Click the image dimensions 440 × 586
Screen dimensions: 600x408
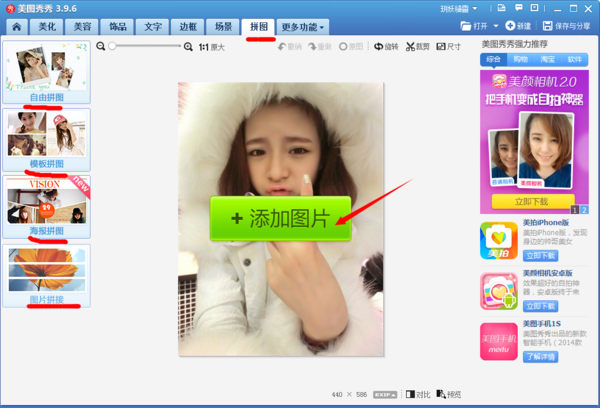pyautogui.click(x=349, y=395)
